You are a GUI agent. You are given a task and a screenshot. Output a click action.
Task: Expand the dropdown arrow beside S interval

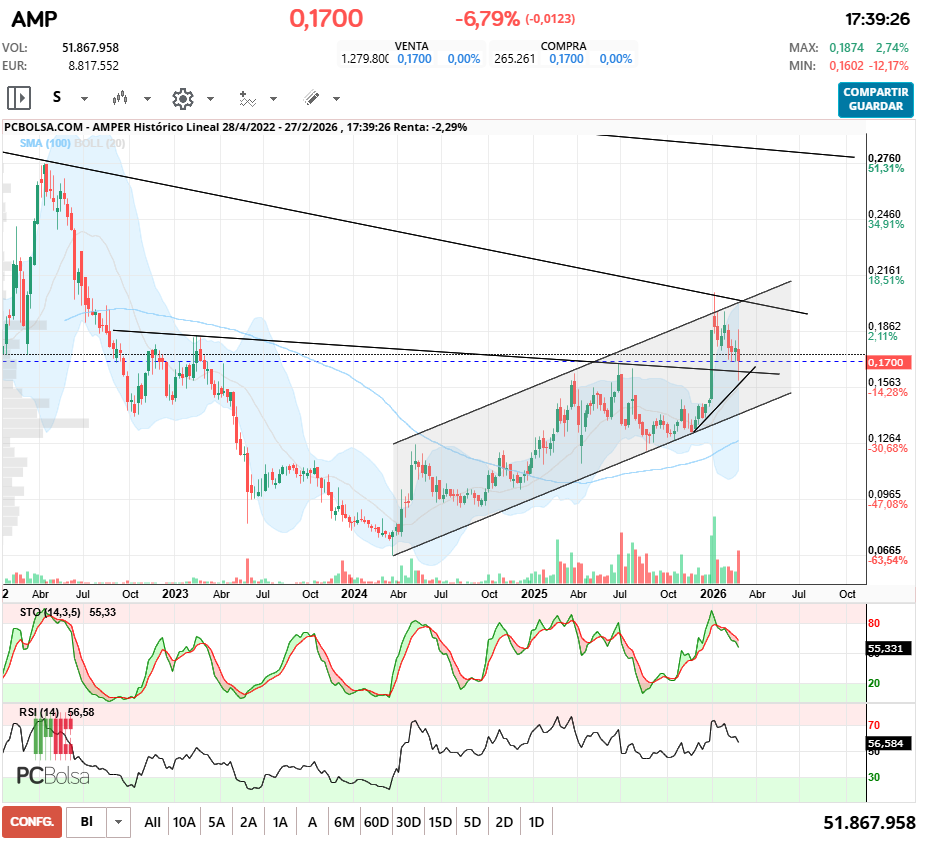[85, 99]
